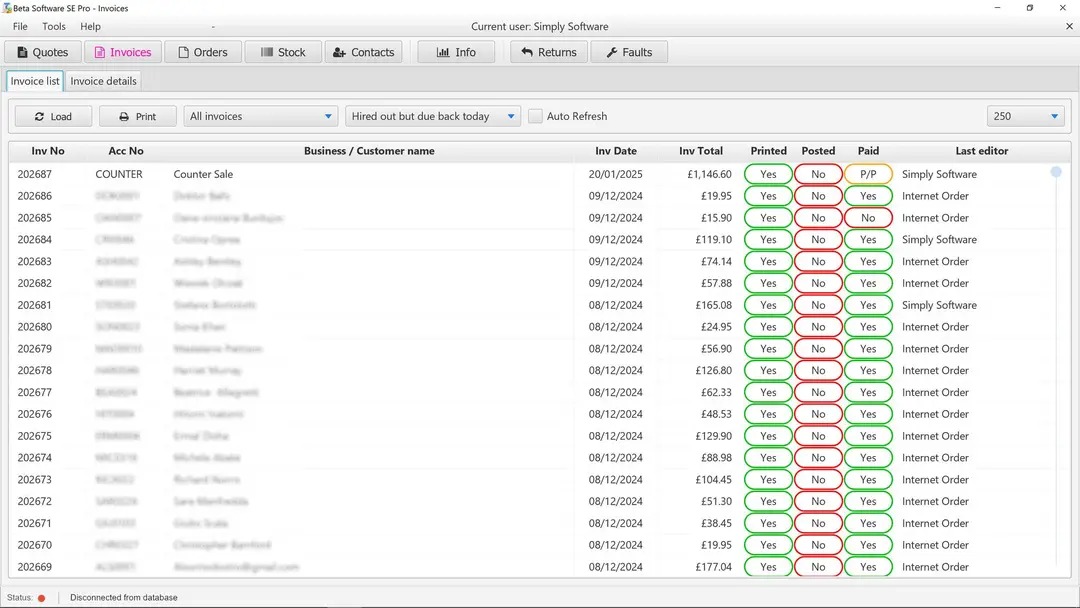Sort by the Paid column header
Screen dimensions: 1080x608
click(x=868, y=151)
